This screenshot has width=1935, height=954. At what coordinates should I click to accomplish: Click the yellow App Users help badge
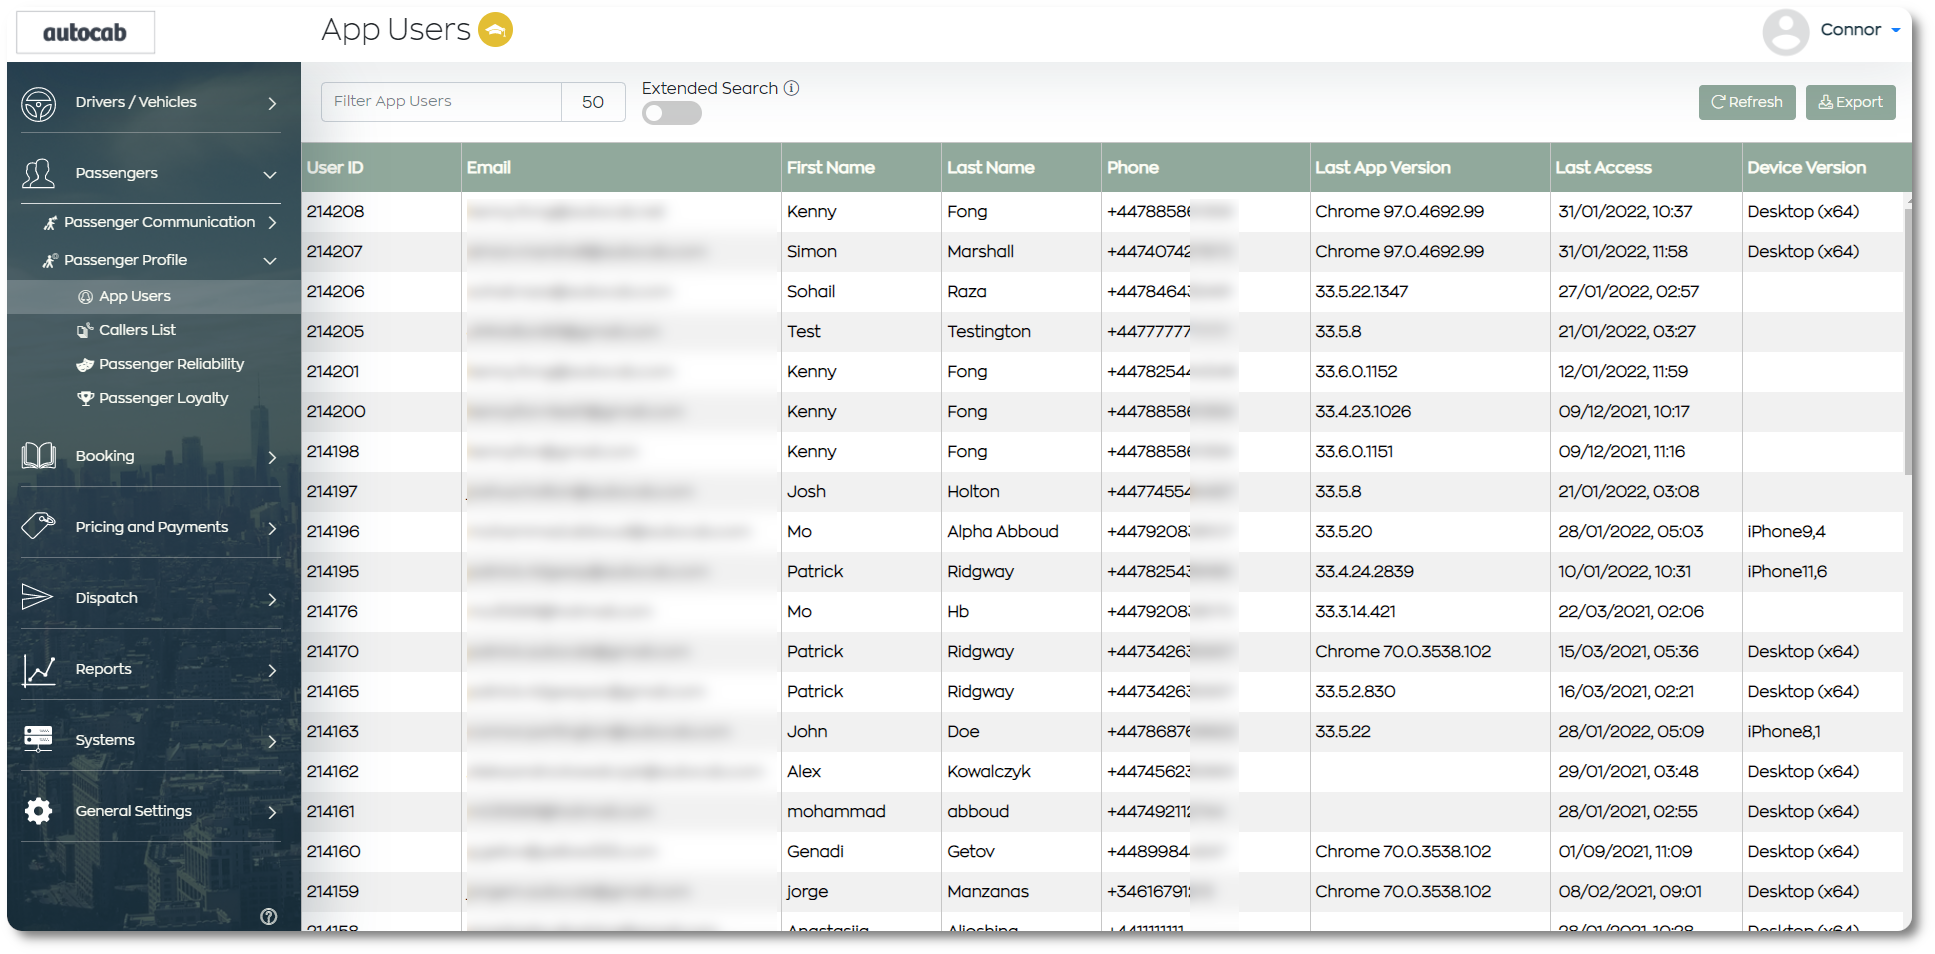coord(495,30)
